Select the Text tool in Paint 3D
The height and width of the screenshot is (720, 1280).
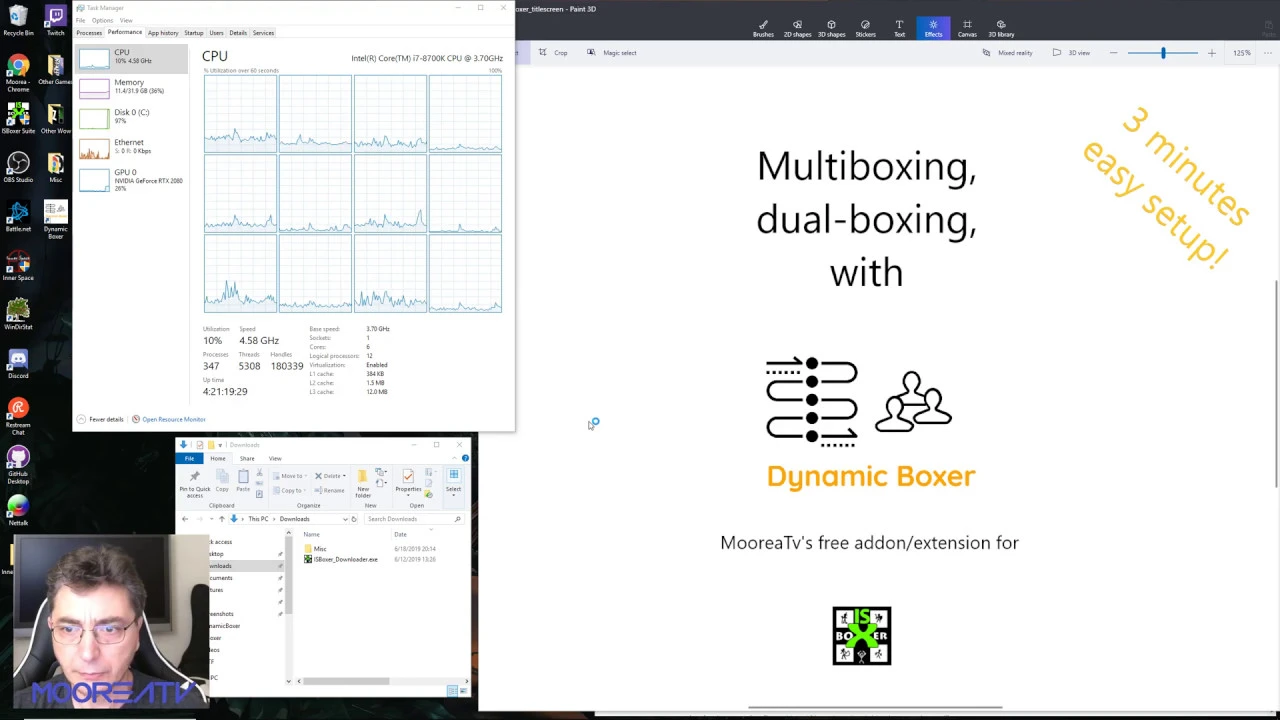899,29
